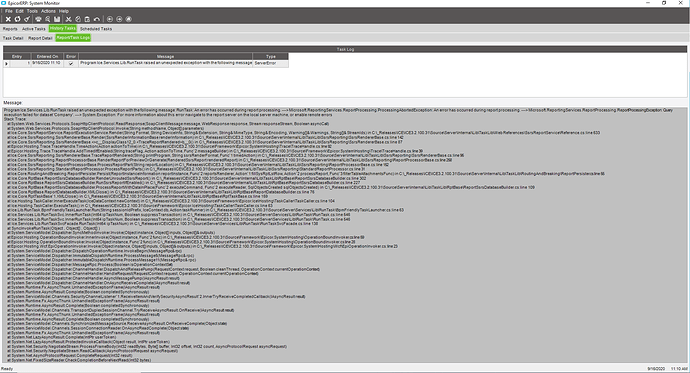Open the Edit menu
This screenshot has height=373, width=690.
(20, 11)
